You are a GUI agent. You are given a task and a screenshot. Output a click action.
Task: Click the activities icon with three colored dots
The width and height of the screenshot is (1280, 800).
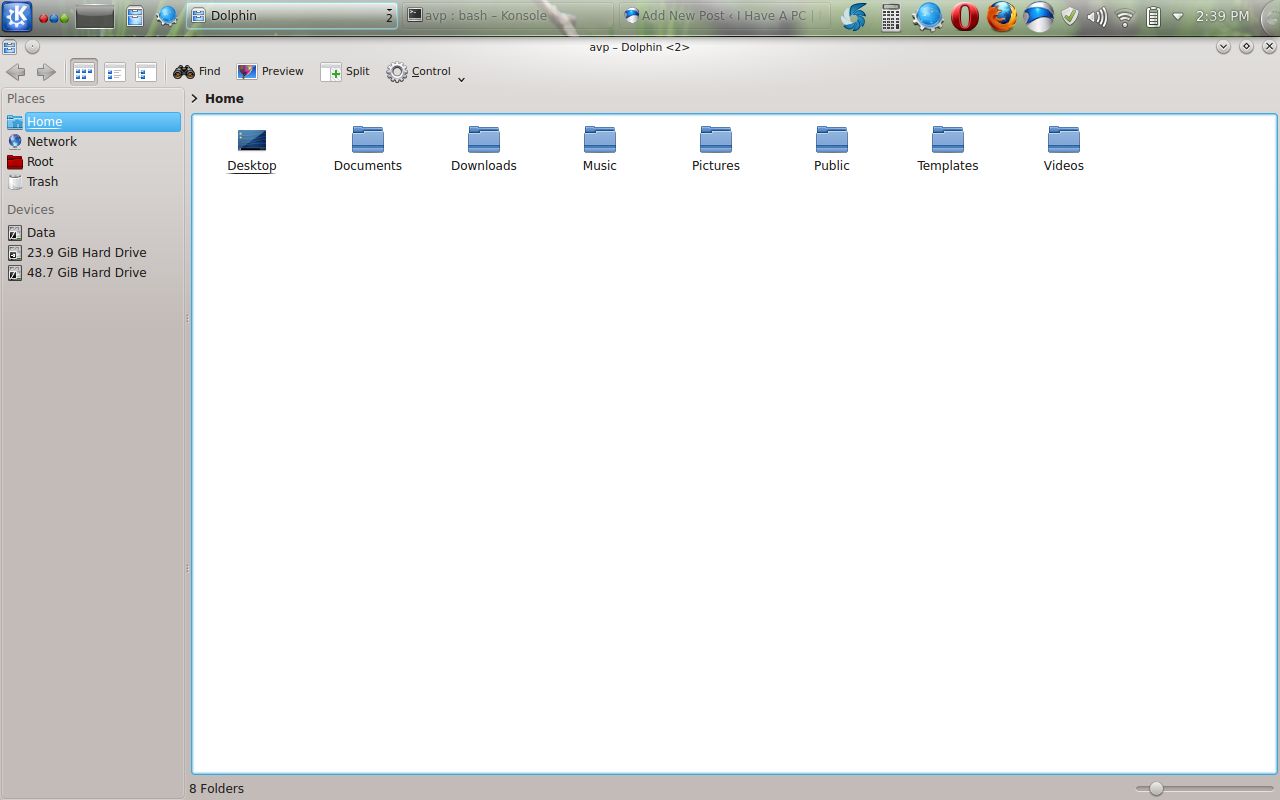(54, 17)
